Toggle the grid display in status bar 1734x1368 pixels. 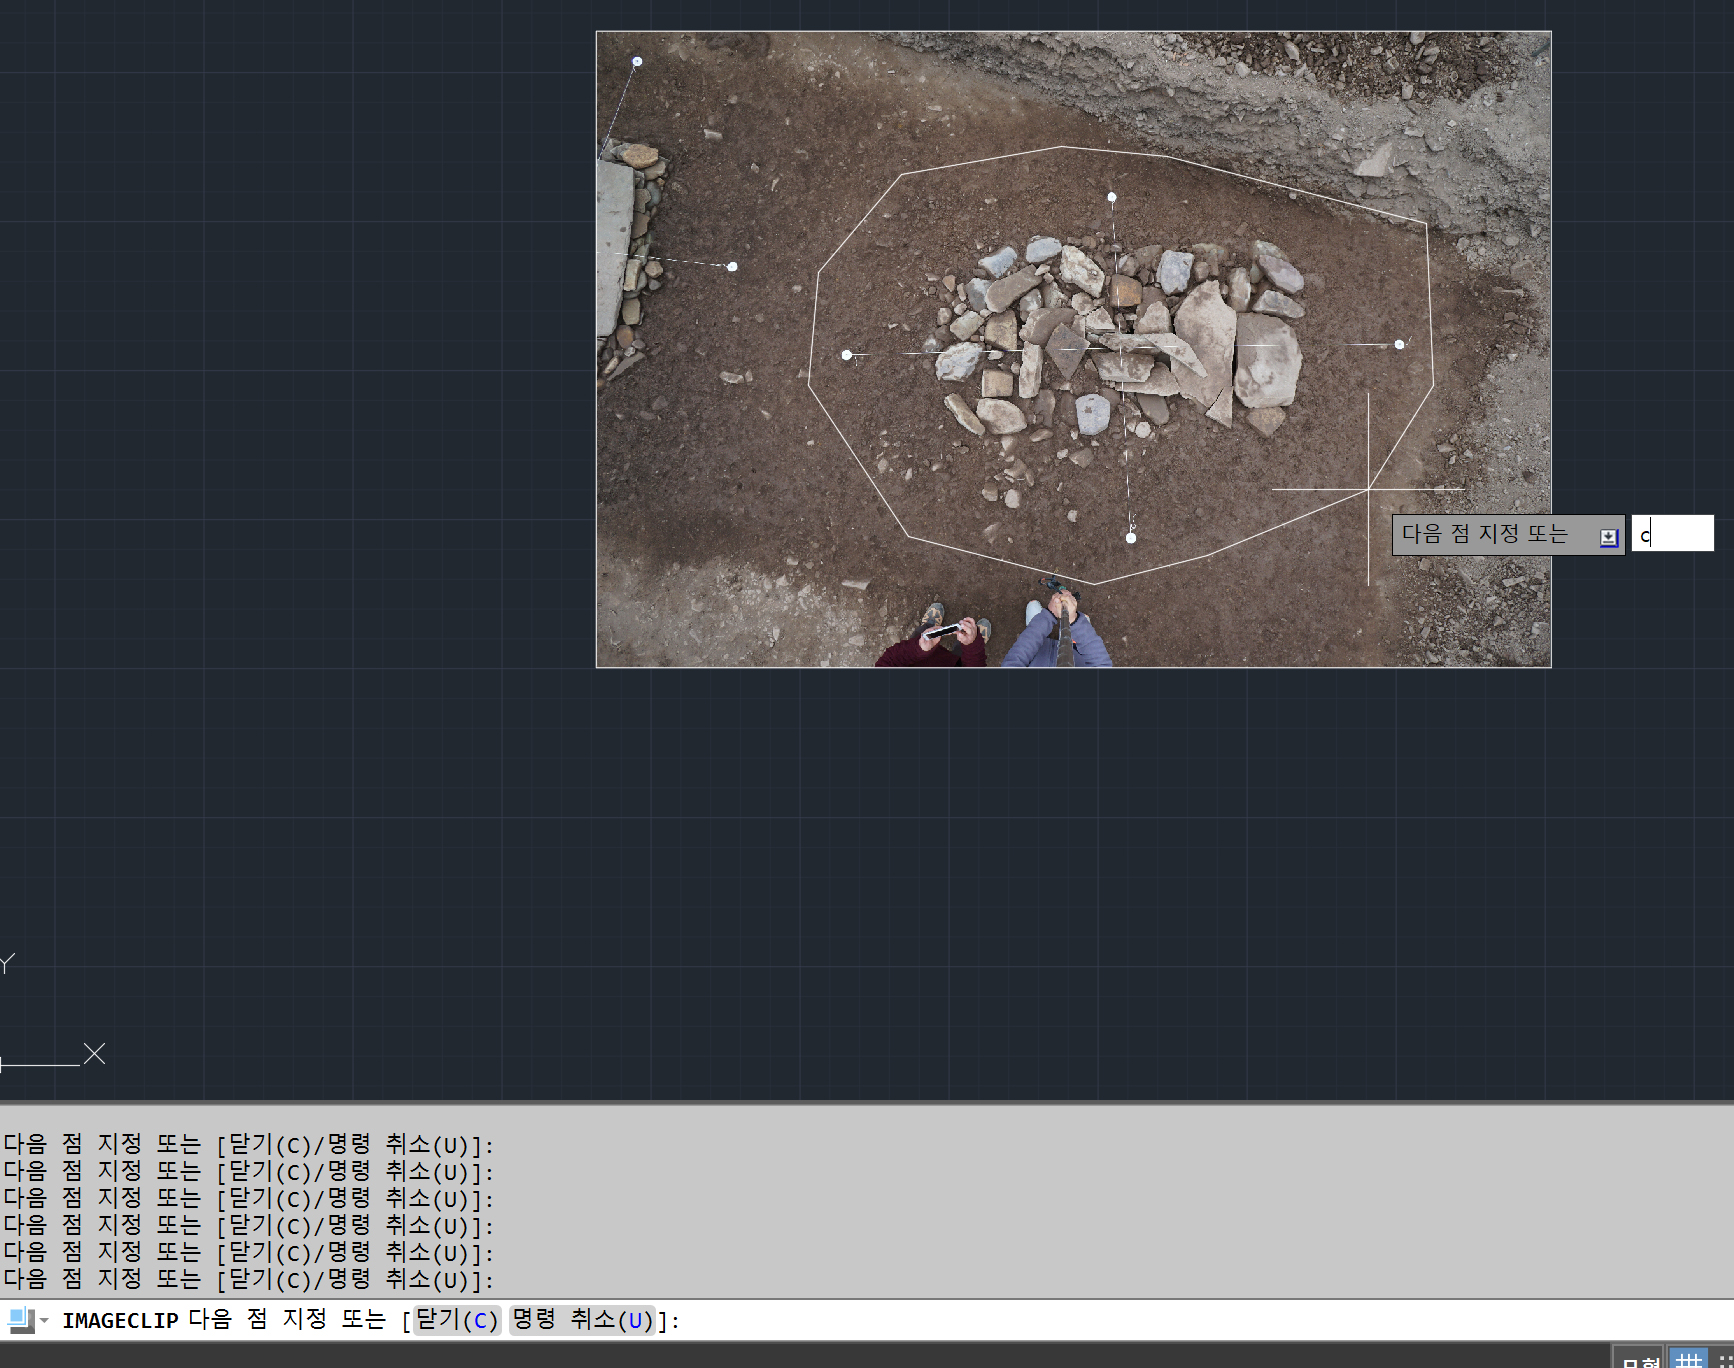click(1689, 1358)
